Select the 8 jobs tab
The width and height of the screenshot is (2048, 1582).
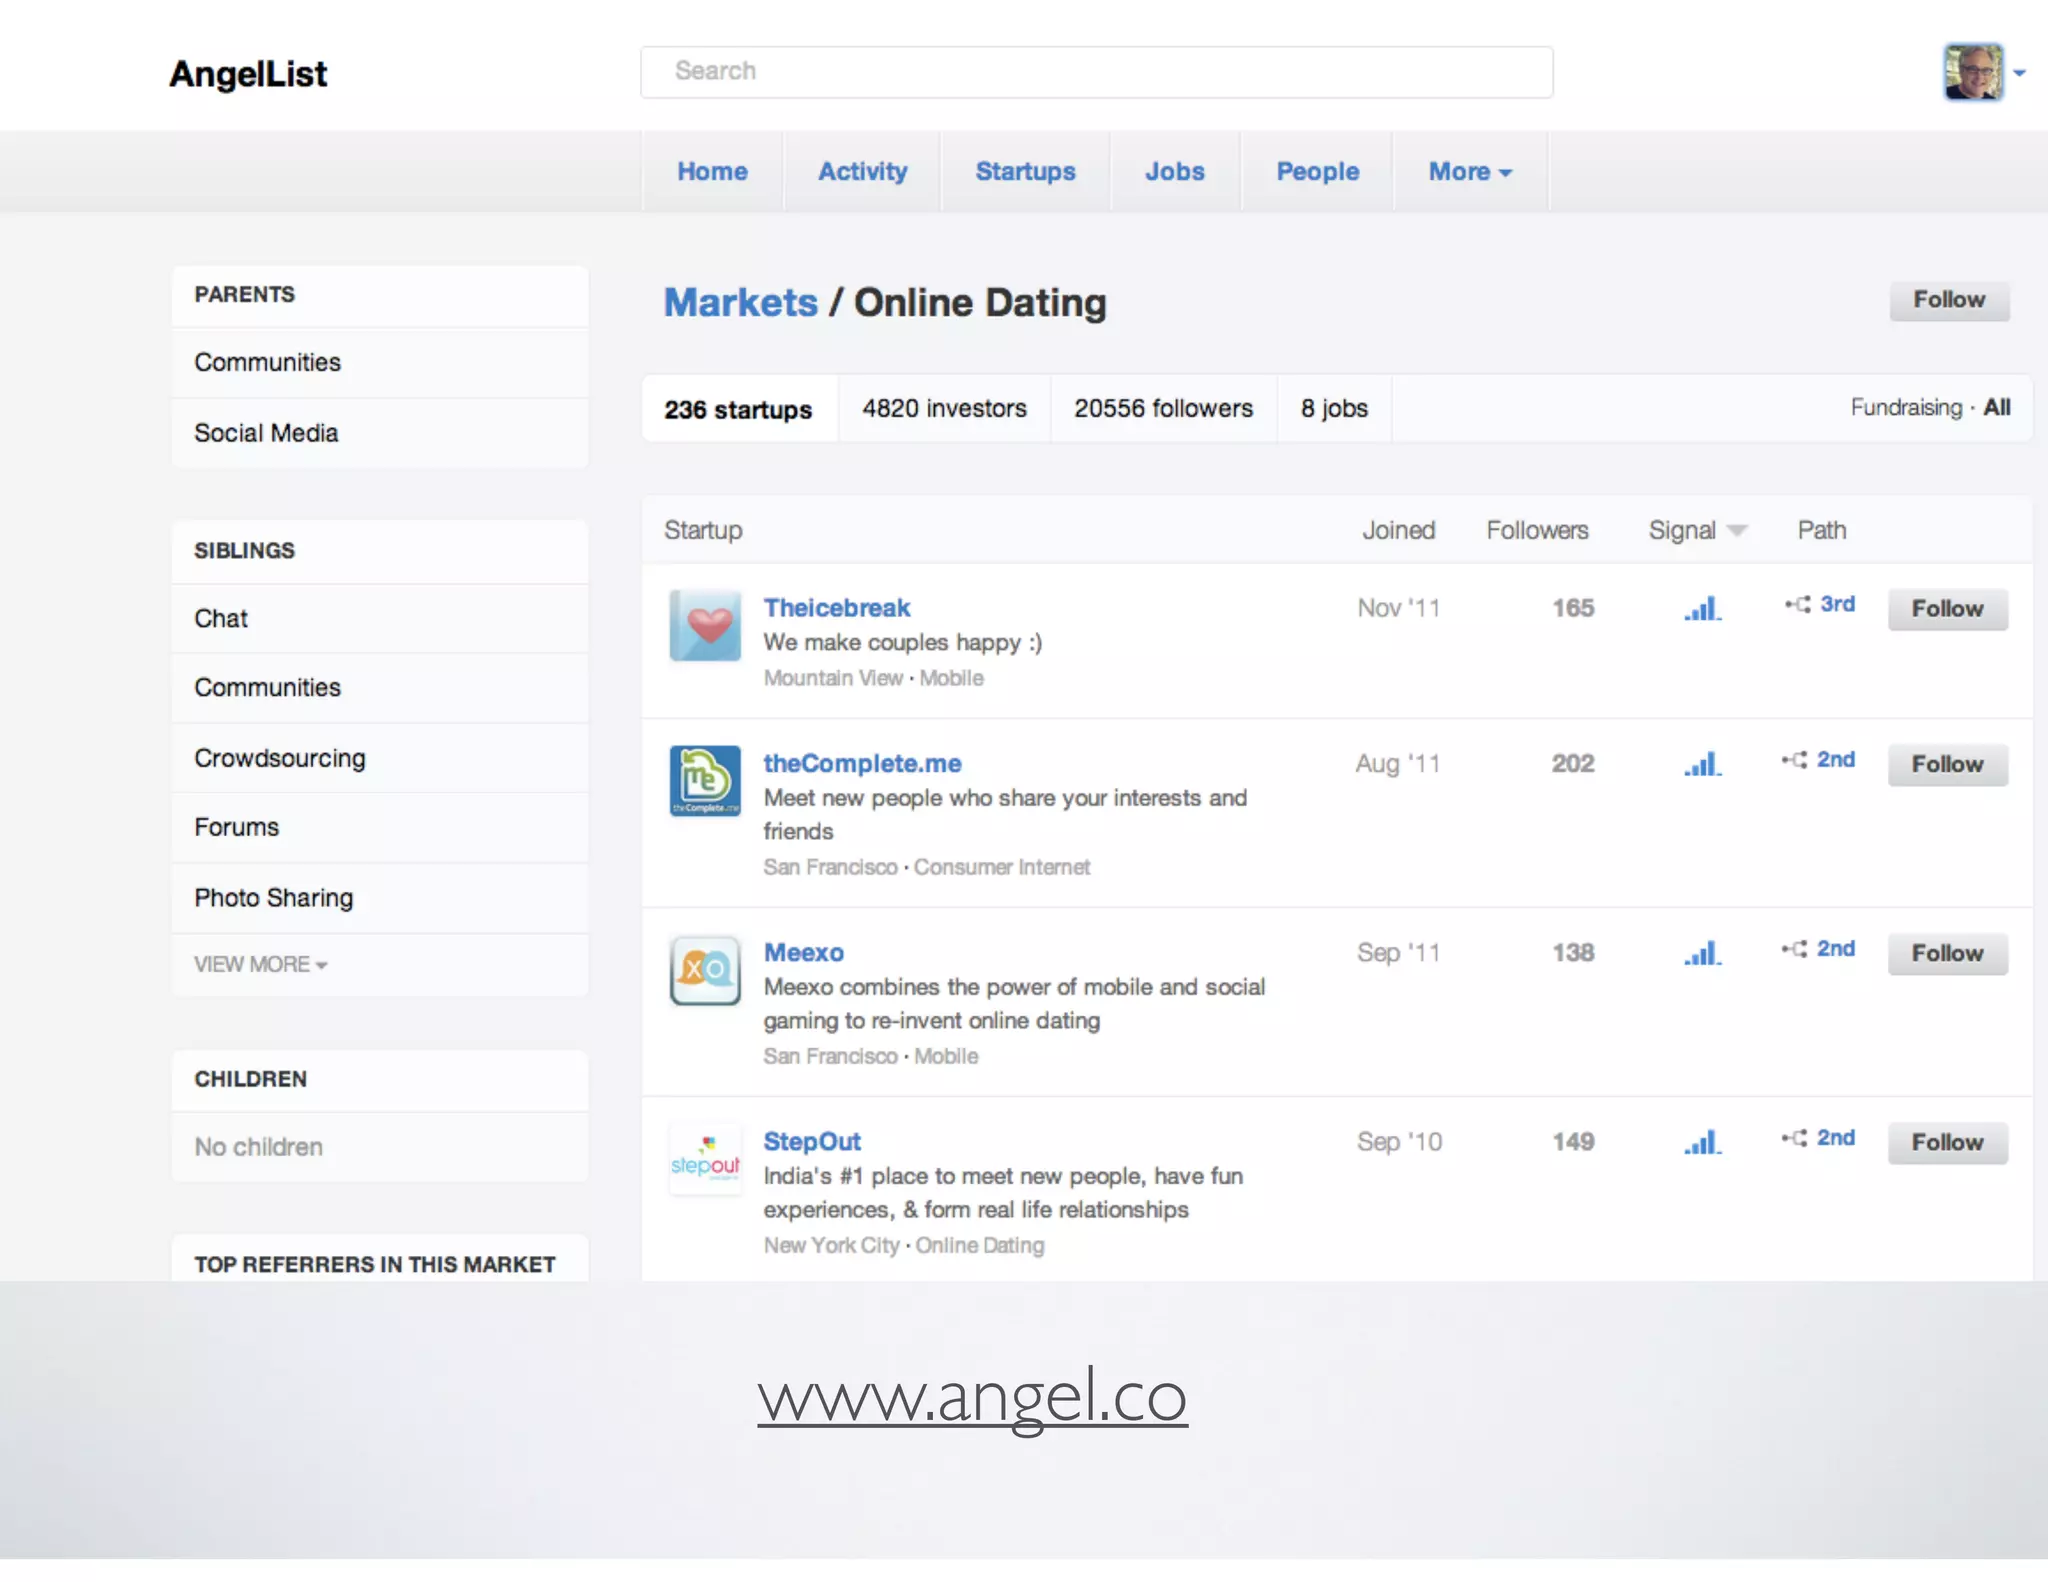(x=1334, y=409)
